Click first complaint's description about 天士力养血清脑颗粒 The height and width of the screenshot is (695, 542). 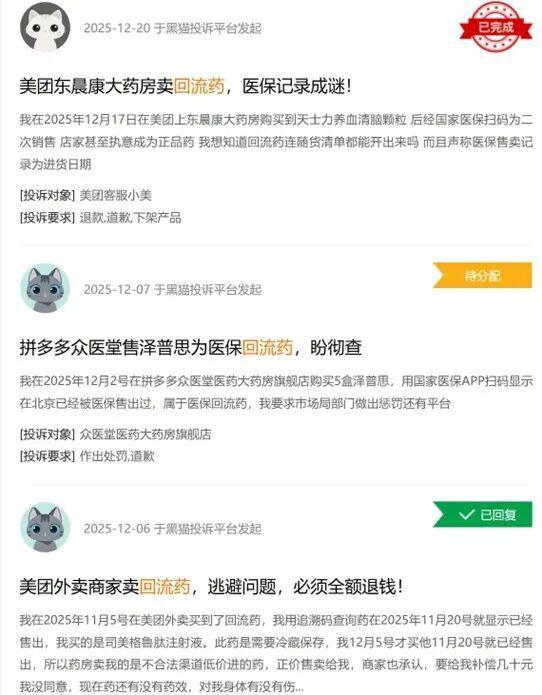(x=276, y=142)
